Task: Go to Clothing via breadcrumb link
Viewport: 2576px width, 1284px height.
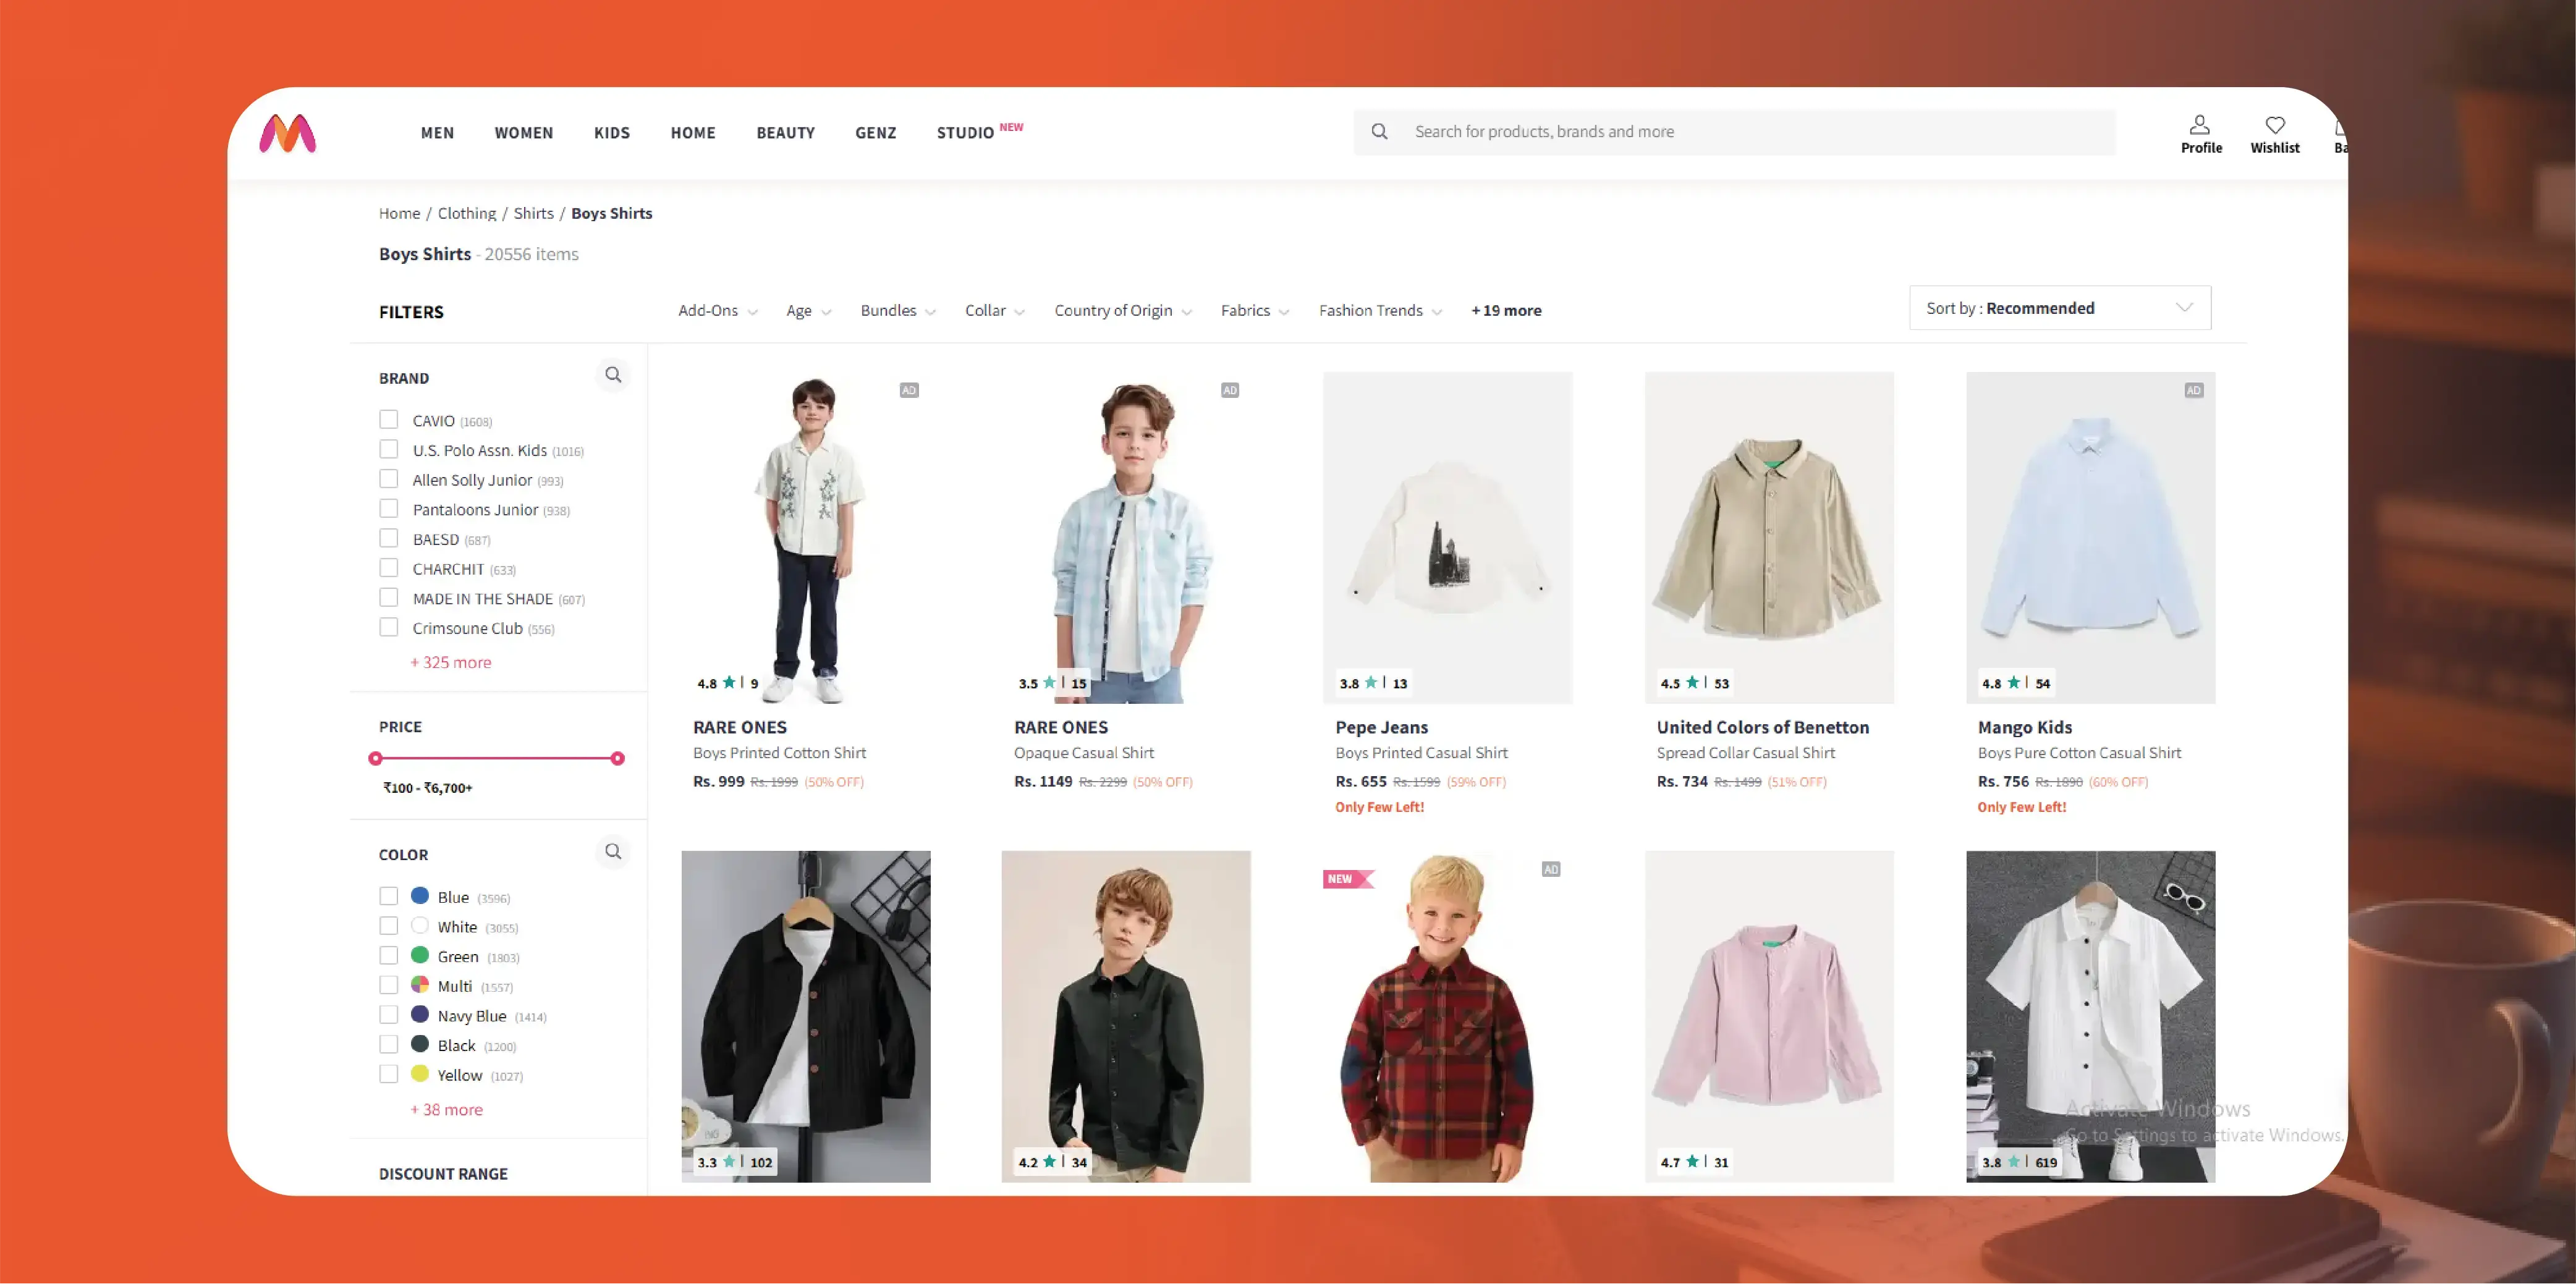Action: point(466,213)
